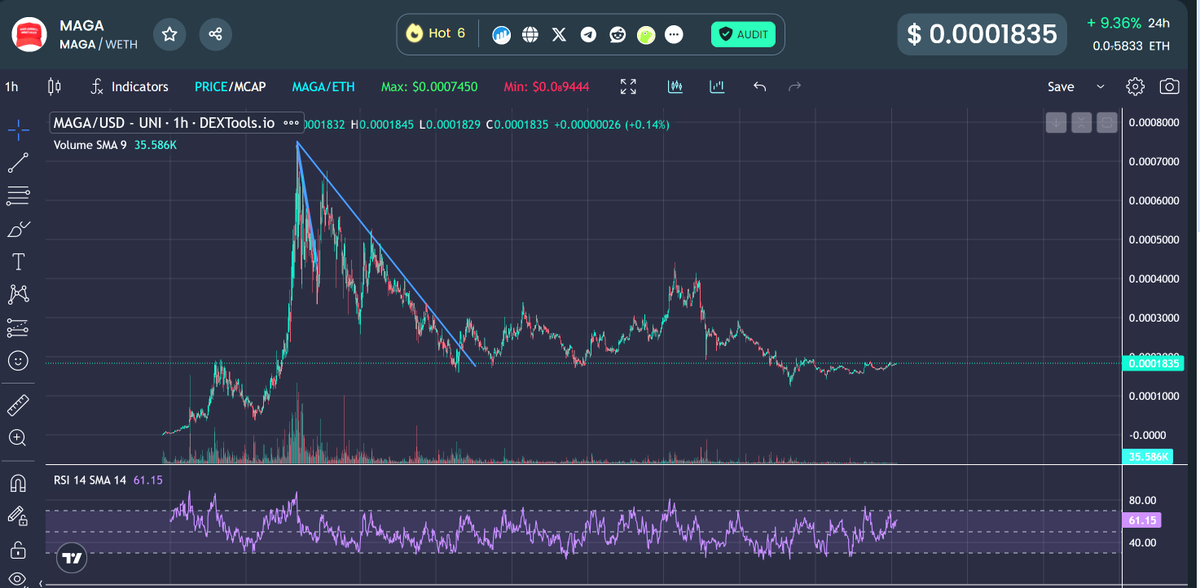The height and width of the screenshot is (588, 1200).
Task: Click the 61.15 RSI axis value tag
Action: coord(1142,521)
